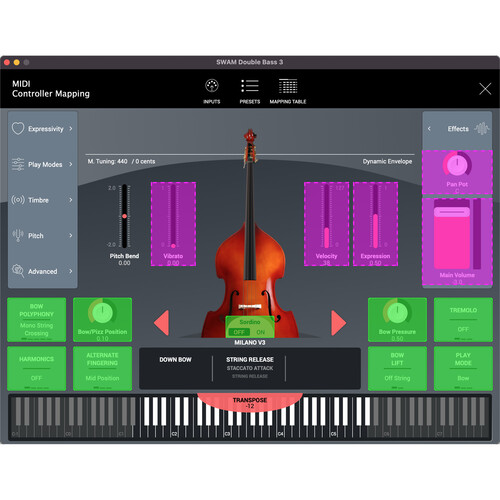Expand the Expressivity section
The image size is (500, 500).
42,129
